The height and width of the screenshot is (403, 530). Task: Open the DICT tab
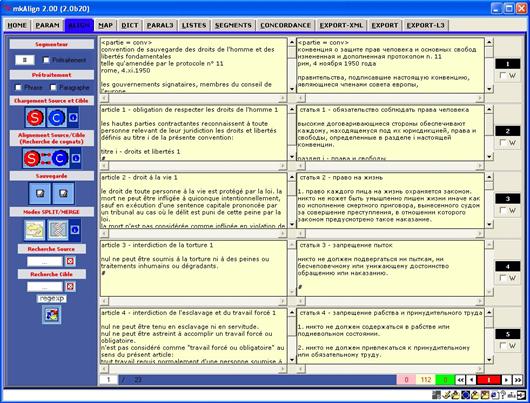tap(130, 25)
